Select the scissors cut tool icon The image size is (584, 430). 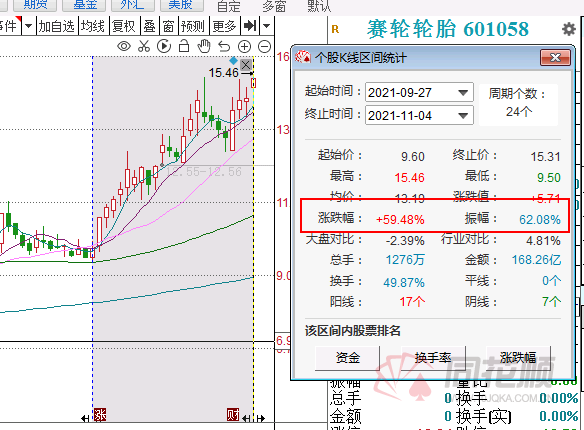144,47
